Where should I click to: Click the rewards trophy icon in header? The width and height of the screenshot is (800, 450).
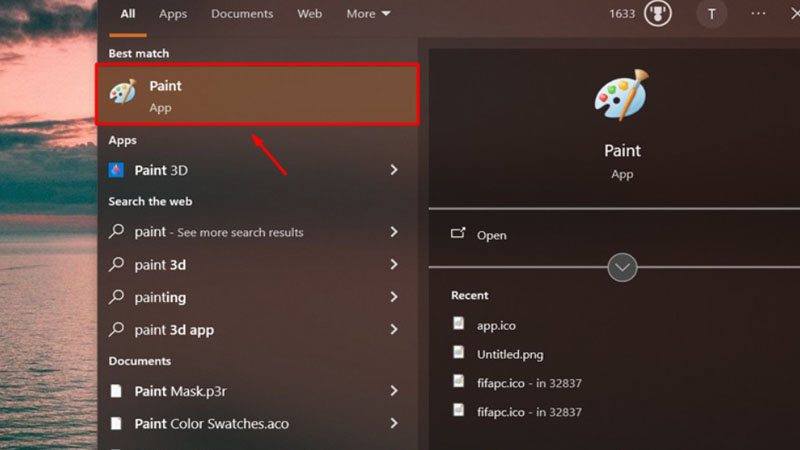point(657,14)
